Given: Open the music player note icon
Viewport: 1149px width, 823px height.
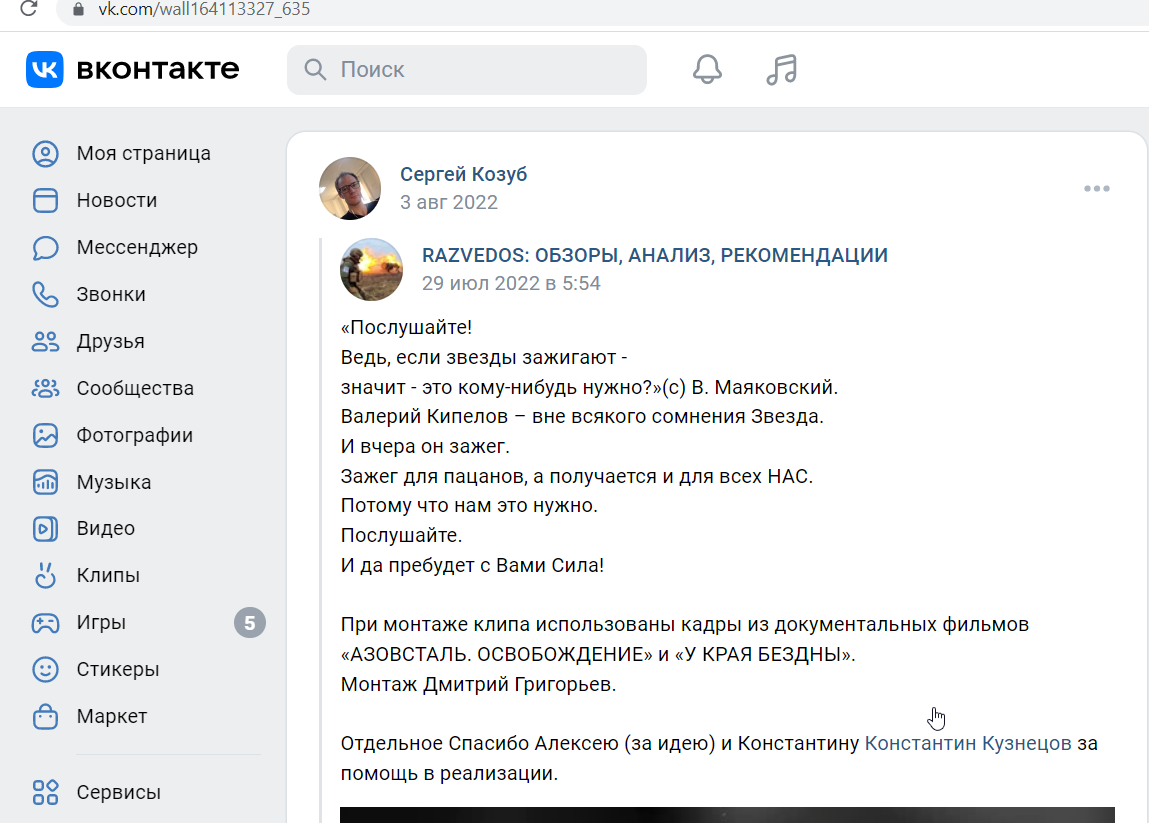Looking at the screenshot, I should (782, 70).
